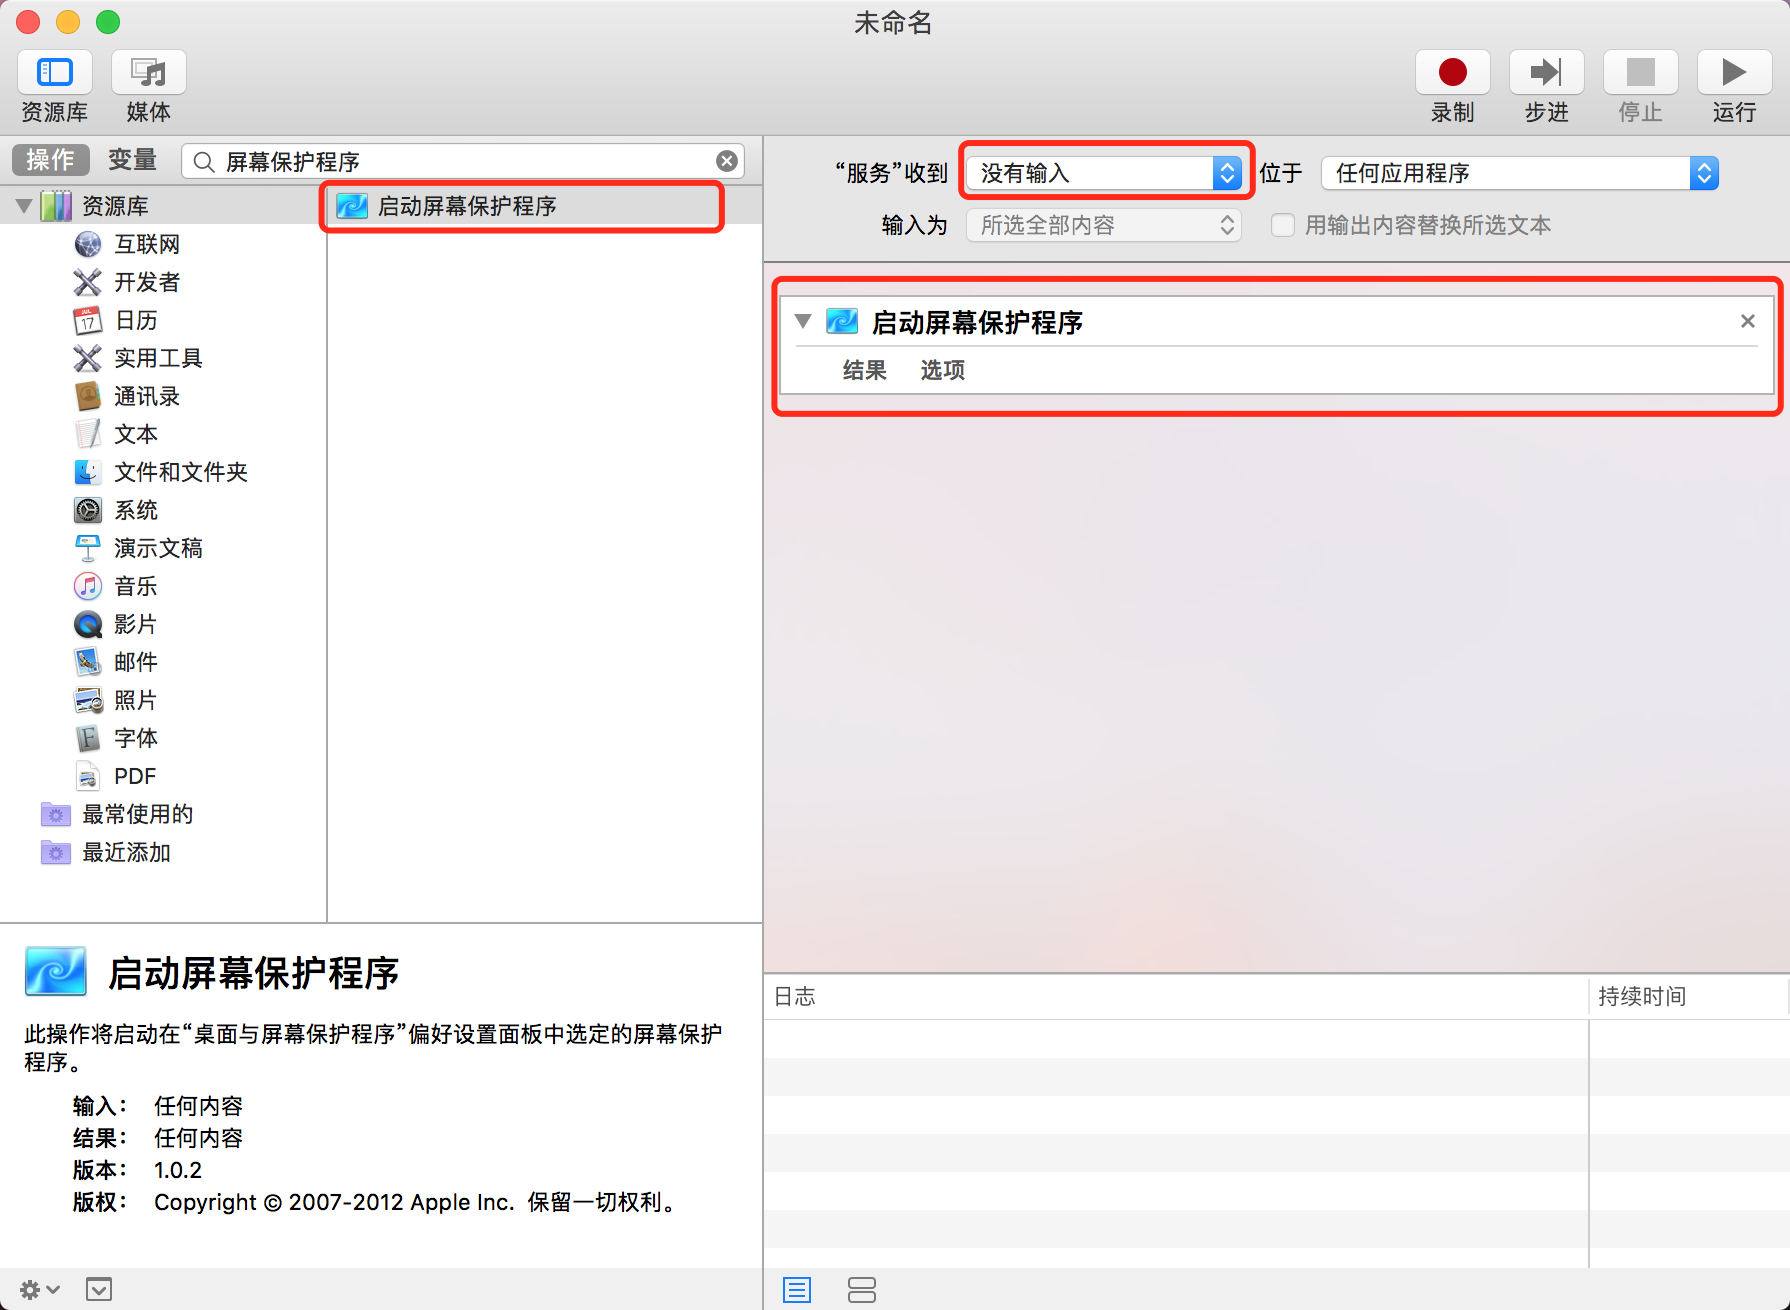Switch to the 操作 actions tab
Image resolution: width=1790 pixels, height=1310 pixels.
(x=51, y=160)
